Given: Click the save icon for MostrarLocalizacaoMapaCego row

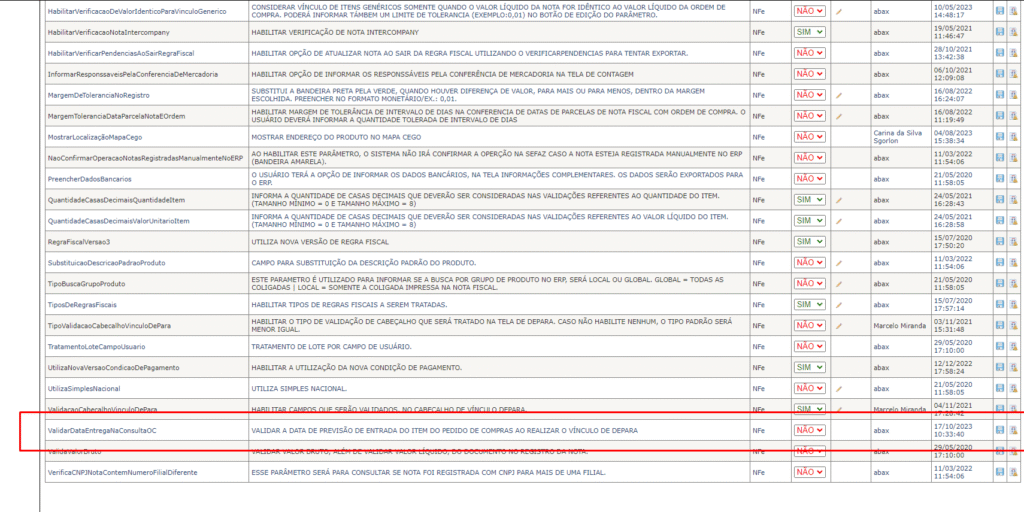Looking at the screenshot, I should (999, 137).
